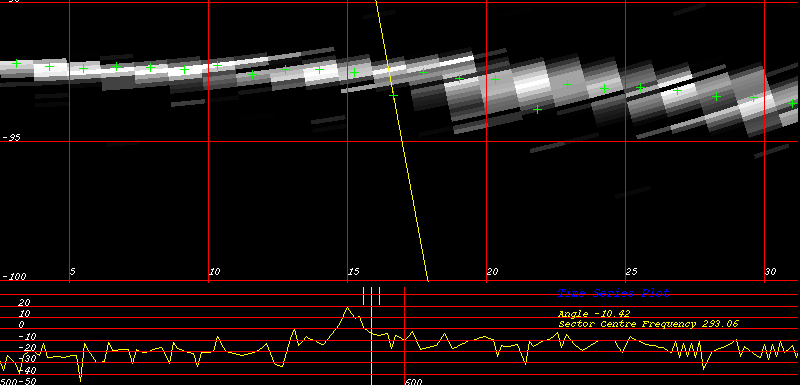This screenshot has width=800, height=385.
Task: Select the Sector Centre Frequency 293.06 readout
Action: pos(648,324)
